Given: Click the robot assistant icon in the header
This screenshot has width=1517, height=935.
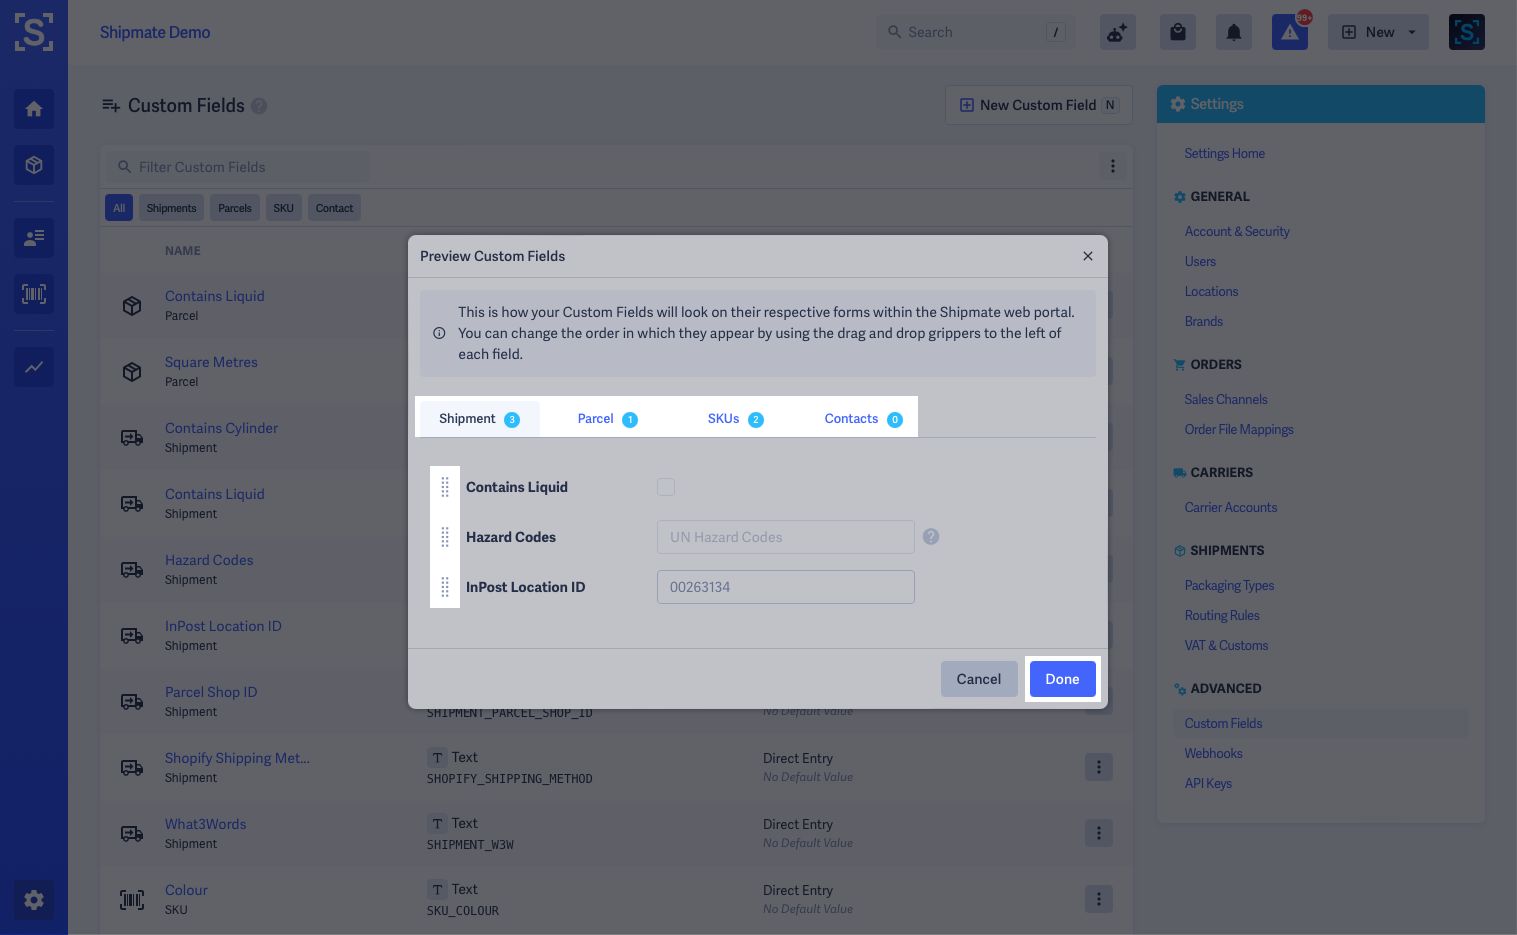Looking at the screenshot, I should pyautogui.click(x=1117, y=32).
